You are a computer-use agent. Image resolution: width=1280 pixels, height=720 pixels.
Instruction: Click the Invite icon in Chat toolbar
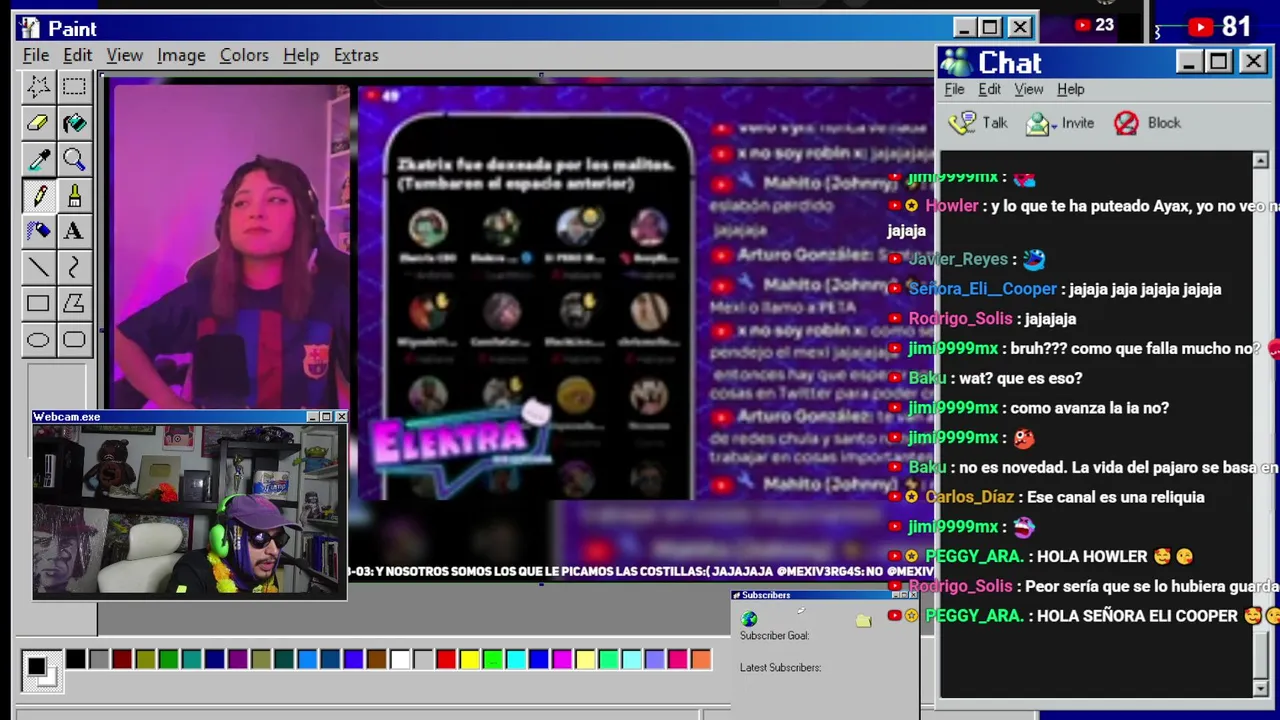pyautogui.click(x=1038, y=123)
